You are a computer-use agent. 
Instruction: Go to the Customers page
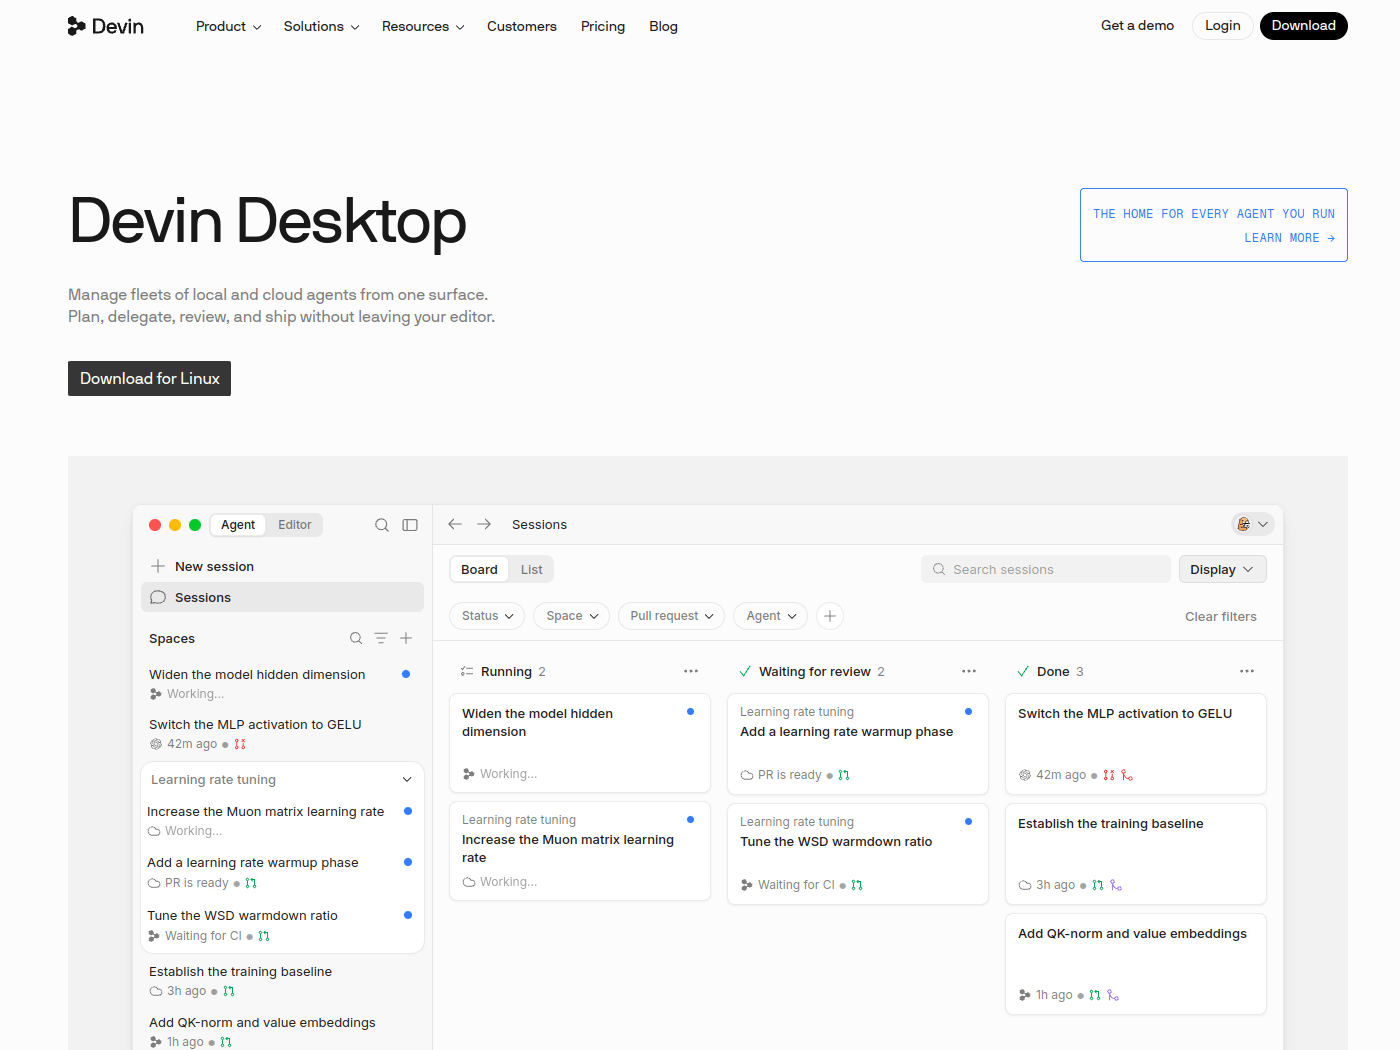click(x=522, y=26)
